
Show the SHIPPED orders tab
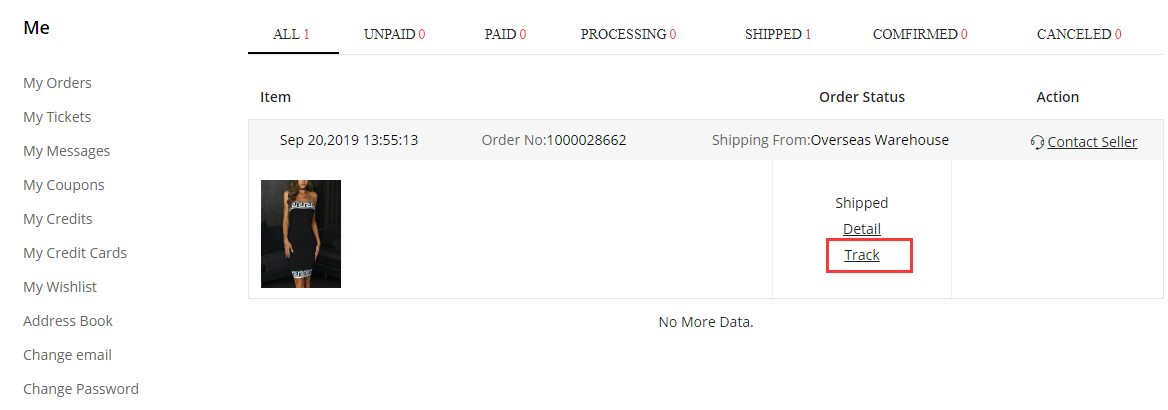pos(778,34)
